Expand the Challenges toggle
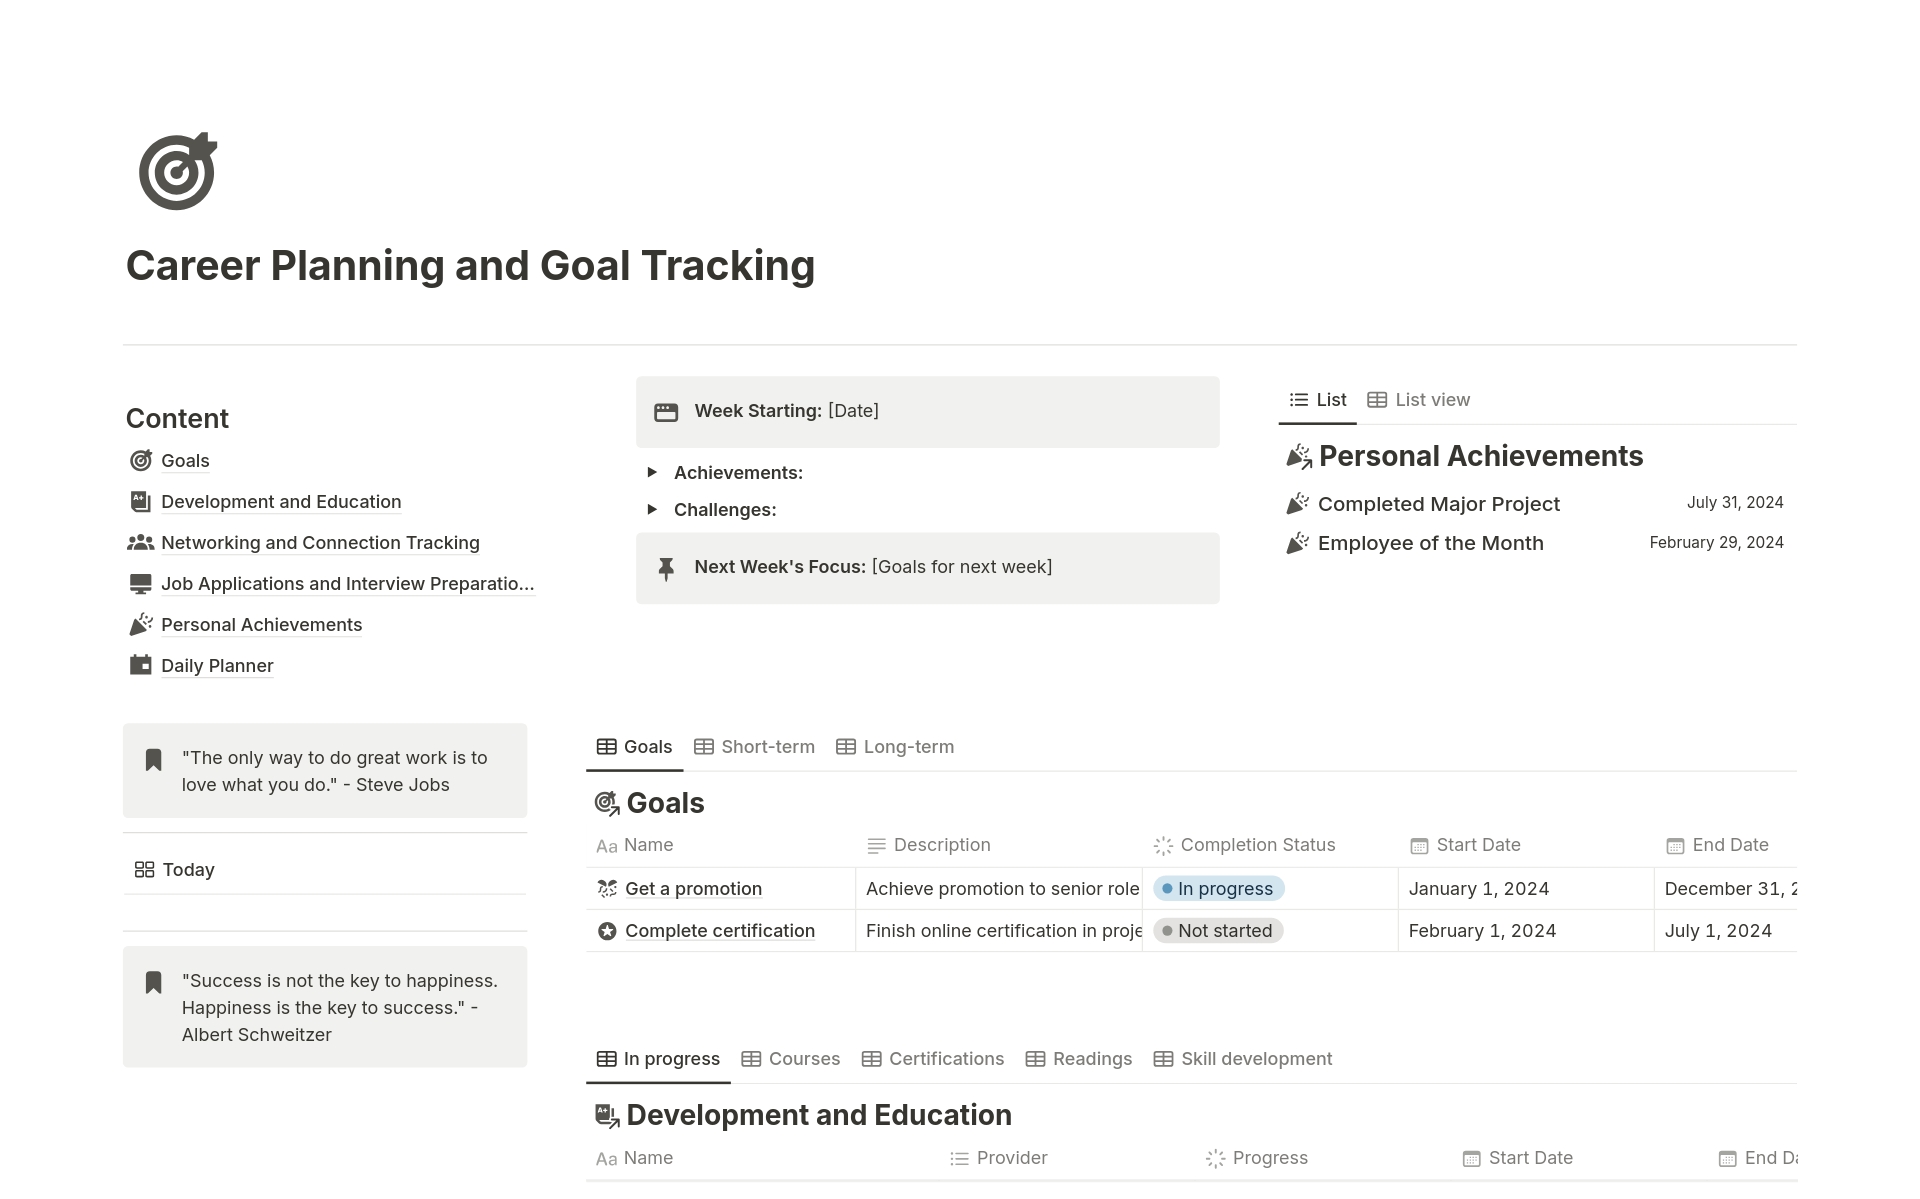The width and height of the screenshot is (1920, 1199). coord(652,509)
